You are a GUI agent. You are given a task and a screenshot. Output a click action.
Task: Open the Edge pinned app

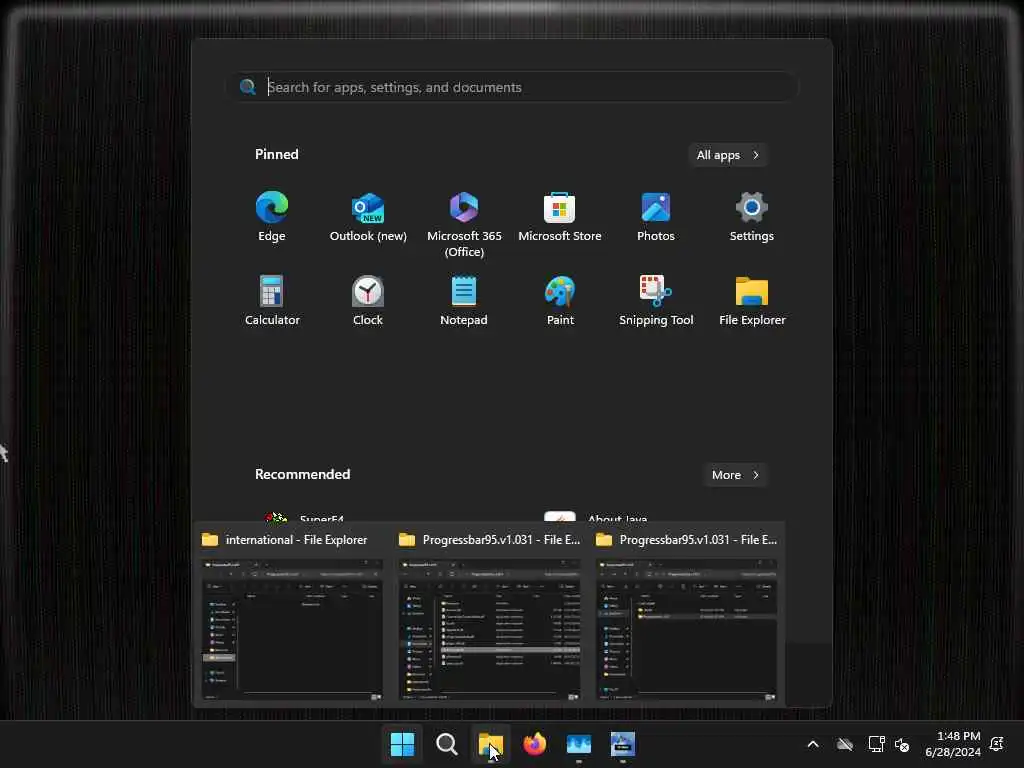pyautogui.click(x=272, y=217)
